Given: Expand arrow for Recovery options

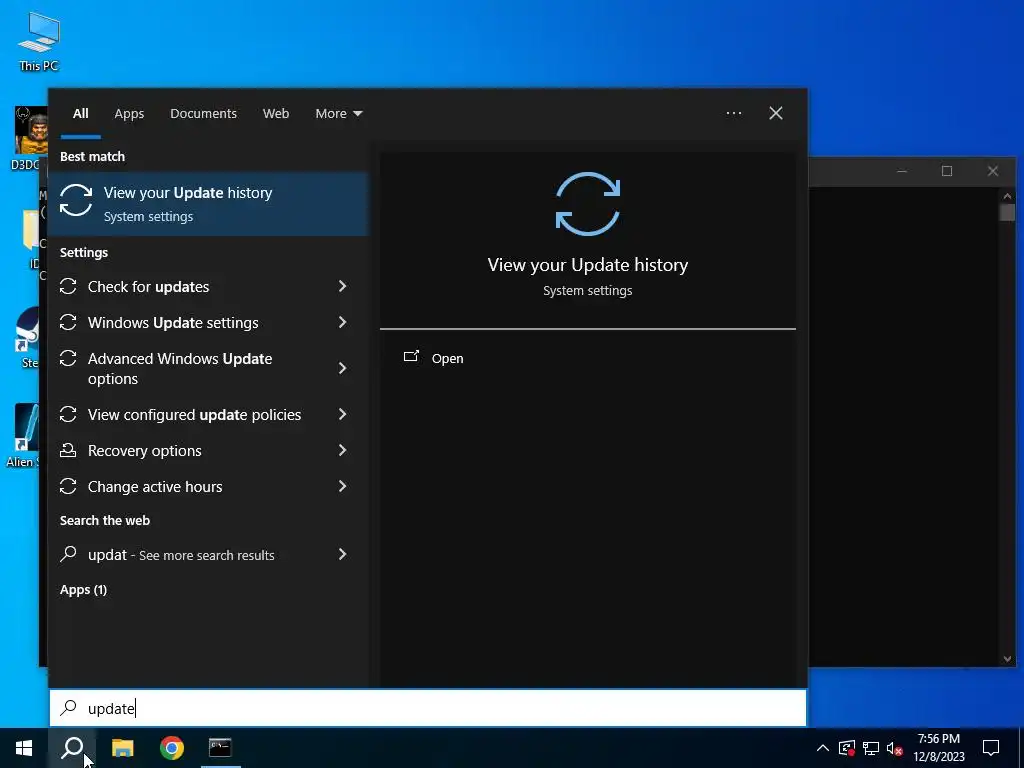Looking at the screenshot, I should [342, 450].
